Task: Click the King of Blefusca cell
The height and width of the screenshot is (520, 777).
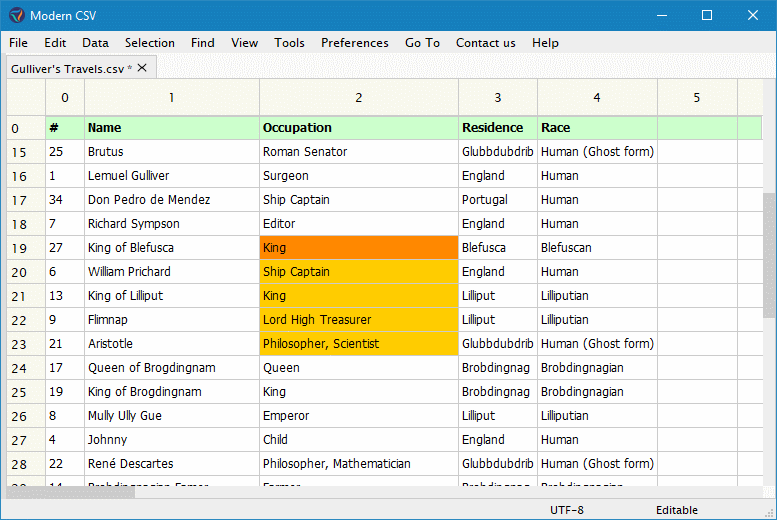Action: (x=172, y=248)
